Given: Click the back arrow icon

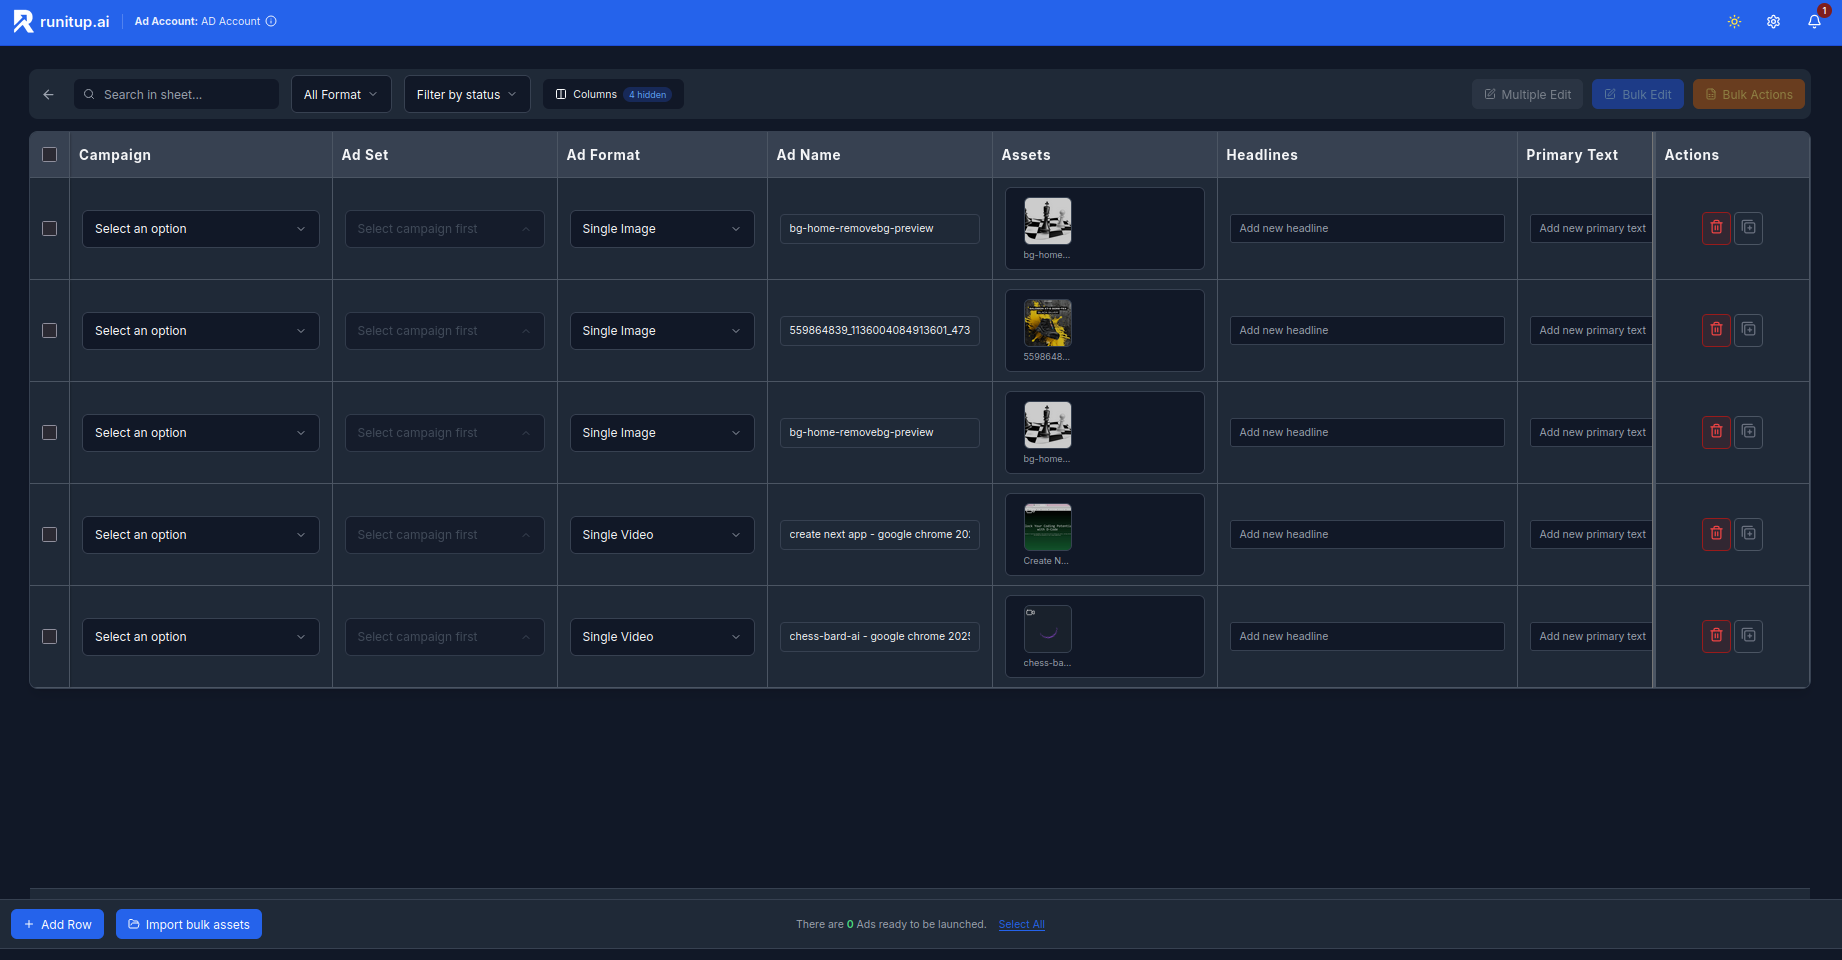Looking at the screenshot, I should pyautogui.click(x=48, y=95).
